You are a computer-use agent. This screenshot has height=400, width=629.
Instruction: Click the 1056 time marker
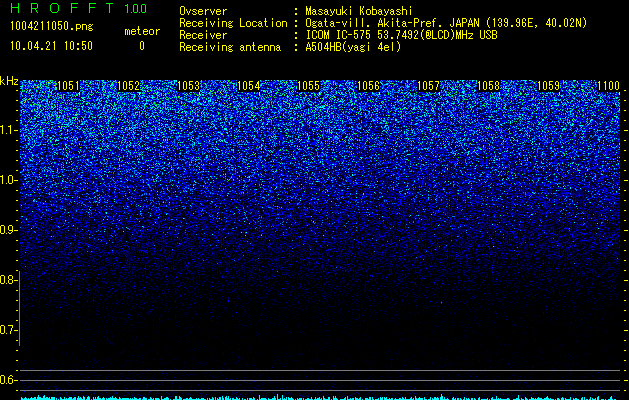tap(368, 86)
